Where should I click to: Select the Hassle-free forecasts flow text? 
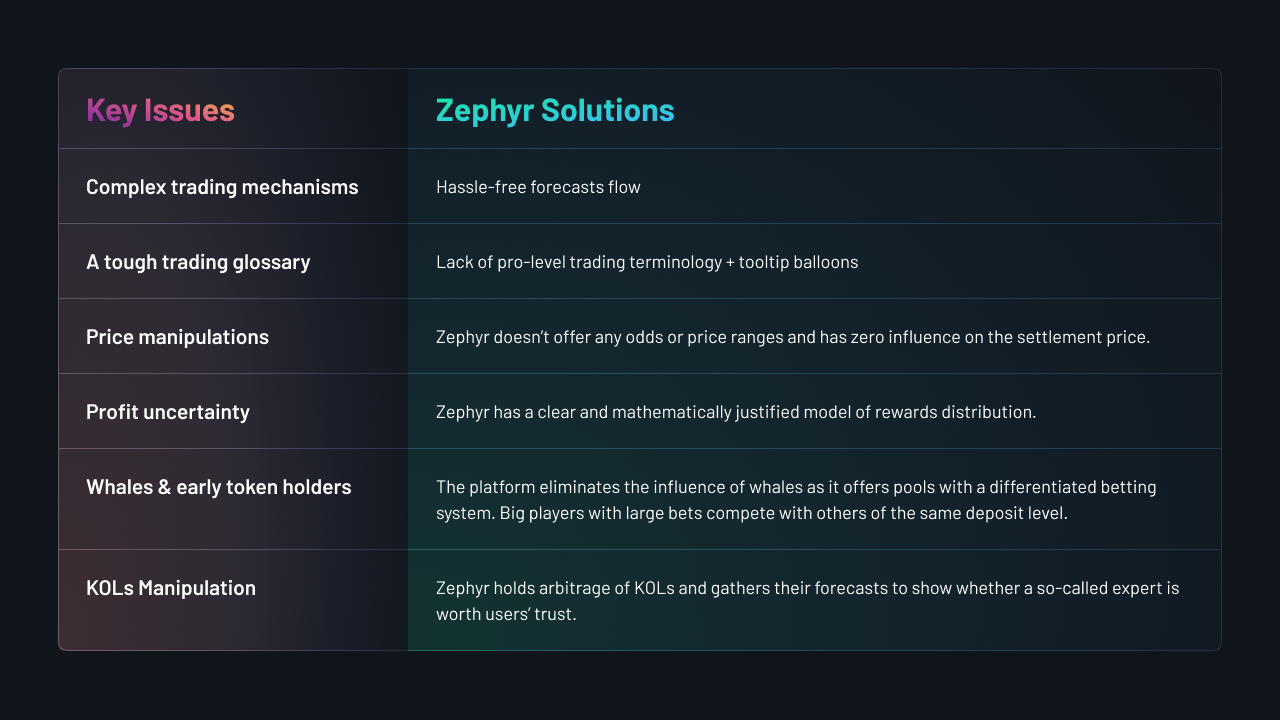click(538, 187)
